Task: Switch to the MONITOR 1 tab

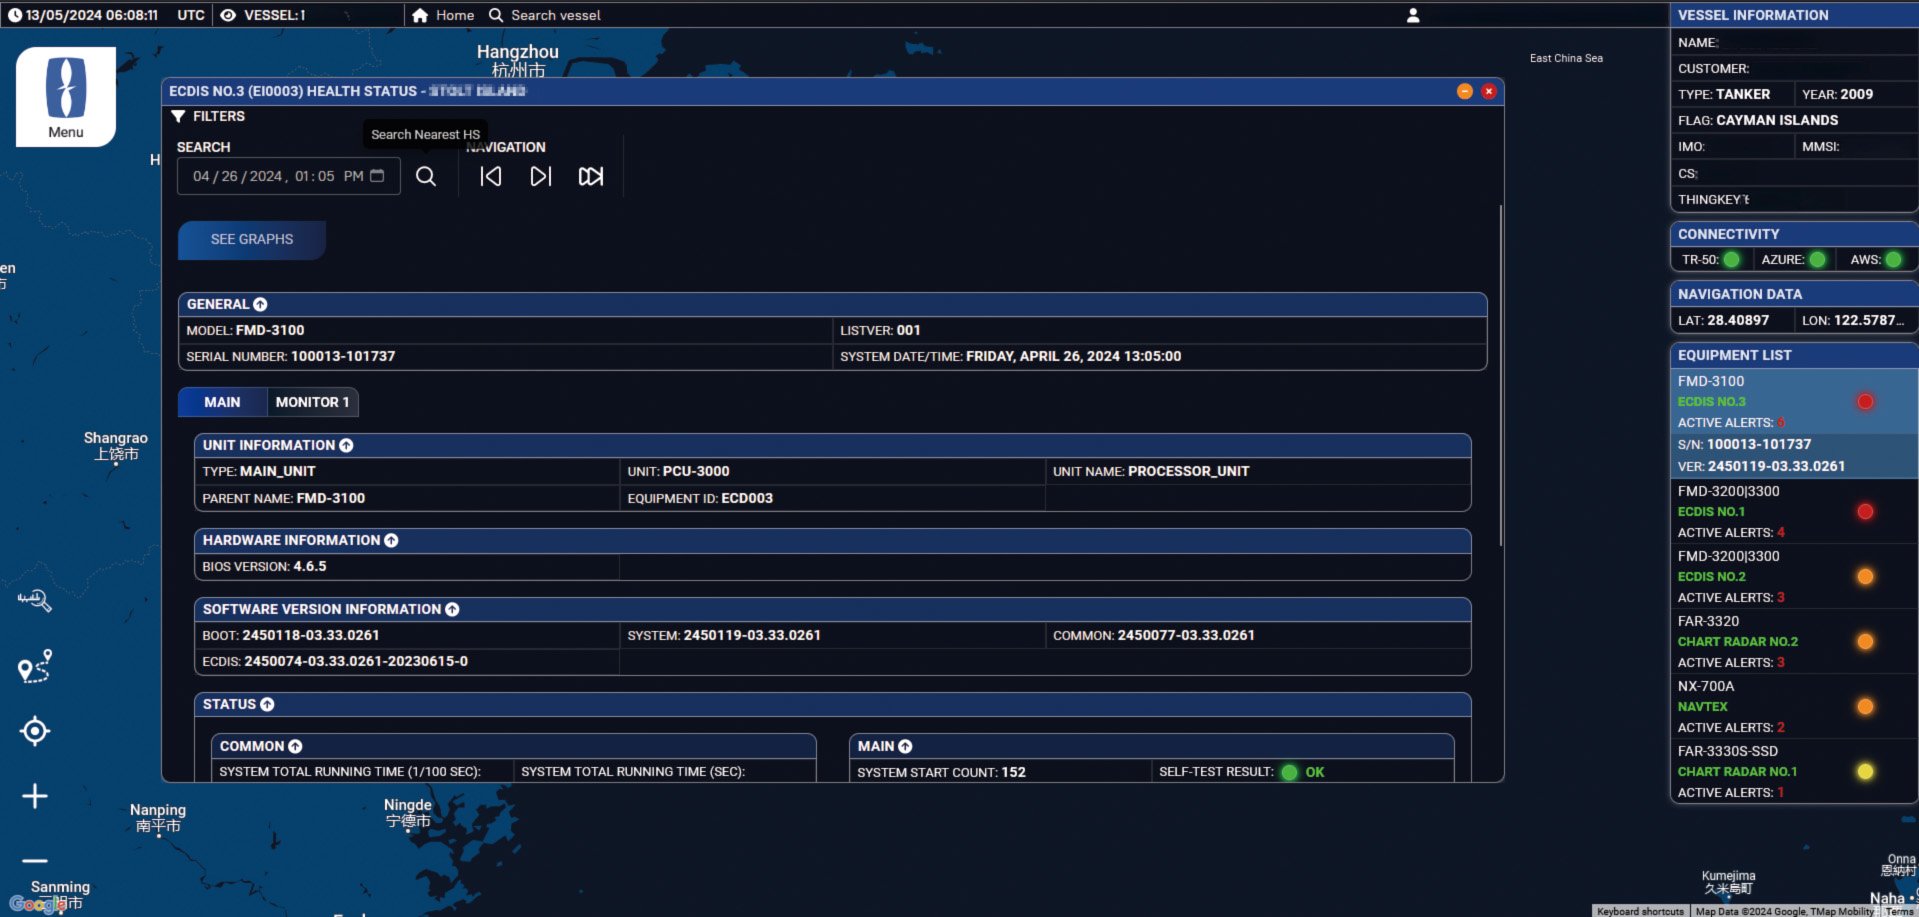Action: (x=312, y=402)
